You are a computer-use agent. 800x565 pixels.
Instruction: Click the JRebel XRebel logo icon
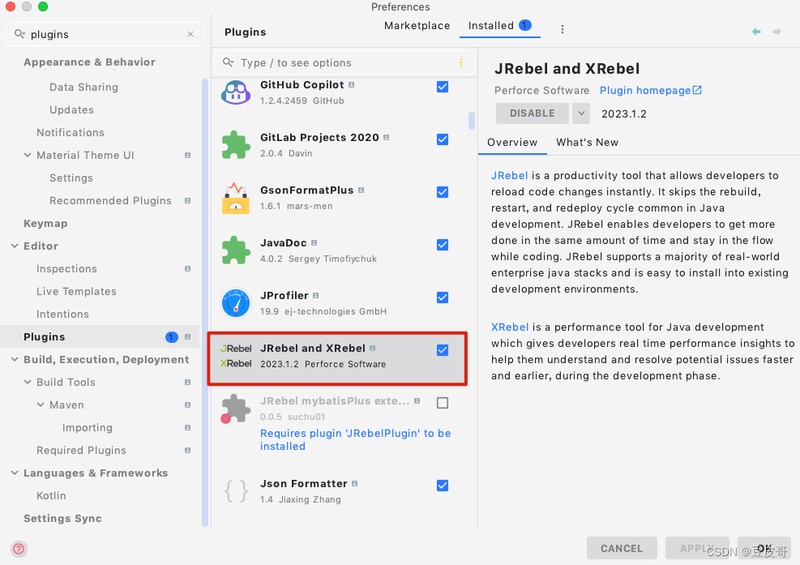click(x=236, y=356)
